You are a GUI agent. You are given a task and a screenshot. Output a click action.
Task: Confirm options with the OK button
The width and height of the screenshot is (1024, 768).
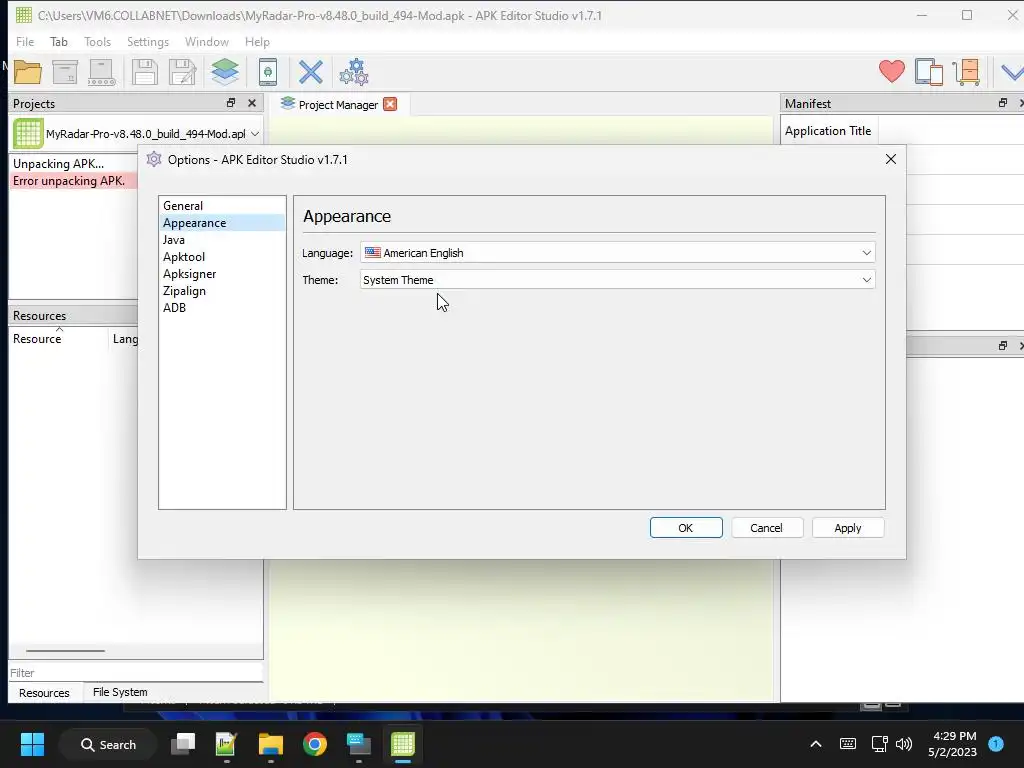pyautogui.click(x=686, y=528)
